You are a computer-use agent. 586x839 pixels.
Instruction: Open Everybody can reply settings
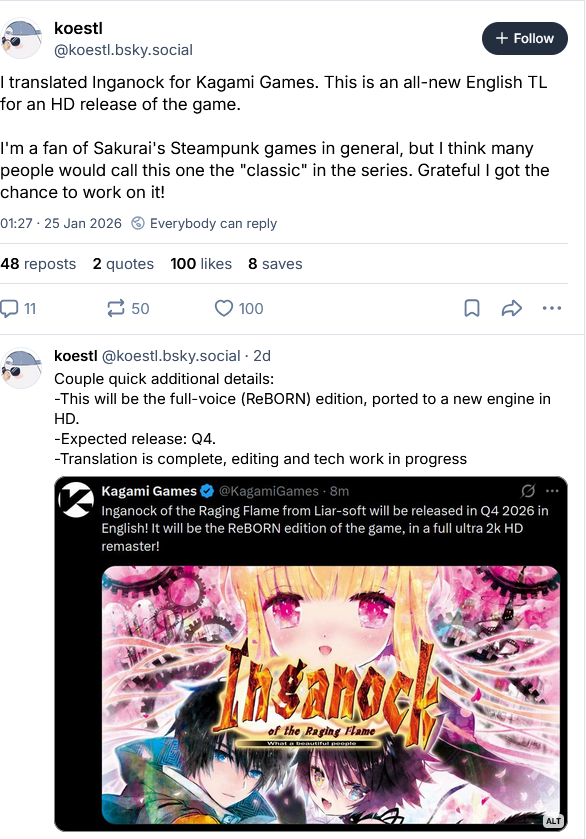coord(204,223)
